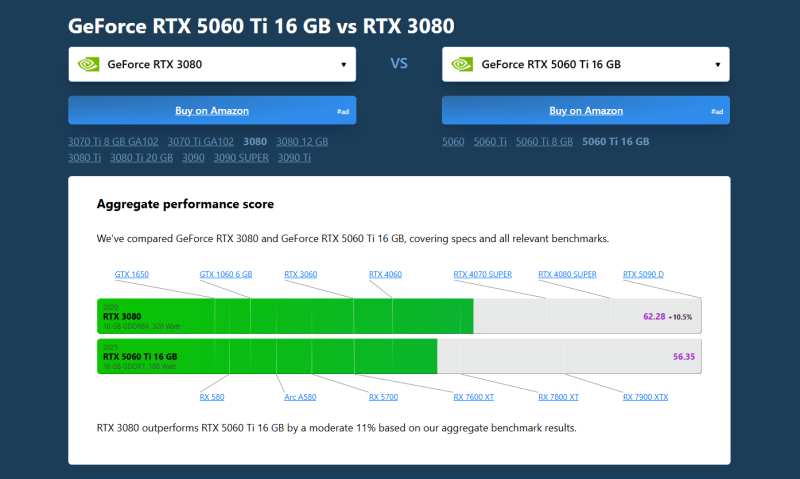This screenshot has height=479, width=800.
Task: Click the NVIDIA logo beside RTX 5060 Ti 16 GB
Action: tap(462, 64)
